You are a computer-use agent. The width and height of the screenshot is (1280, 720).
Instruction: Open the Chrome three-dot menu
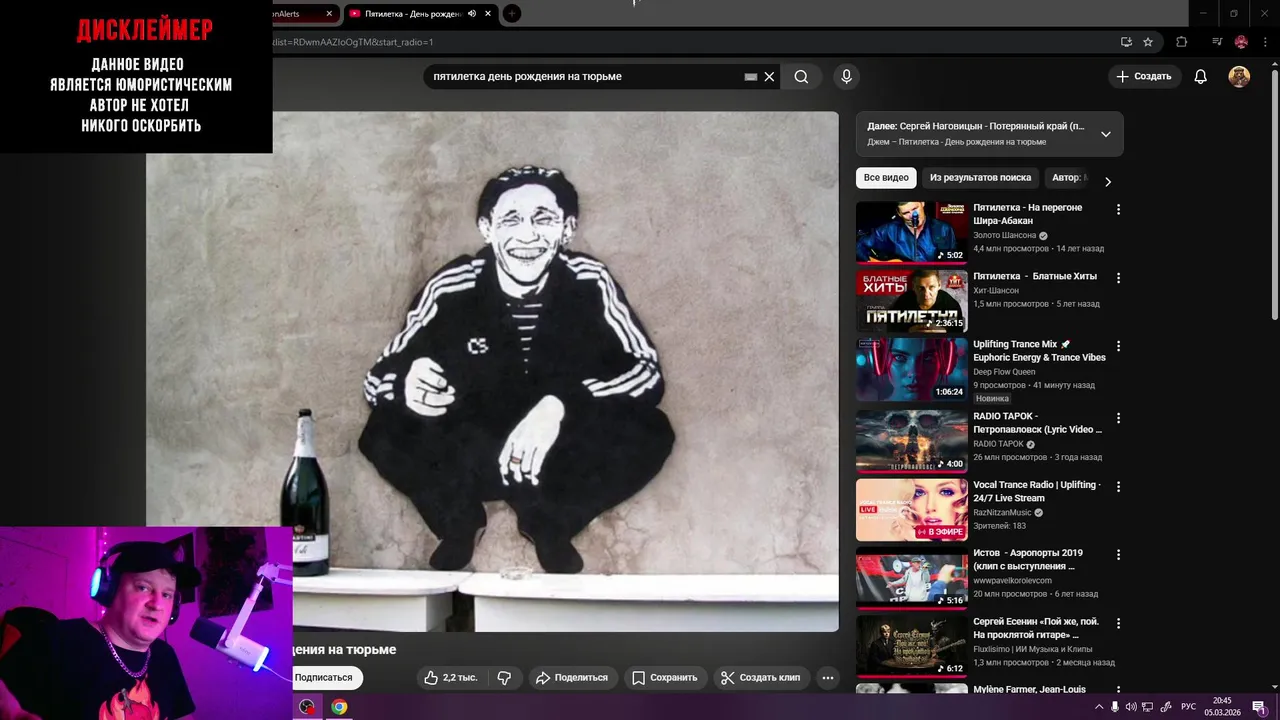pos(1264,42)
